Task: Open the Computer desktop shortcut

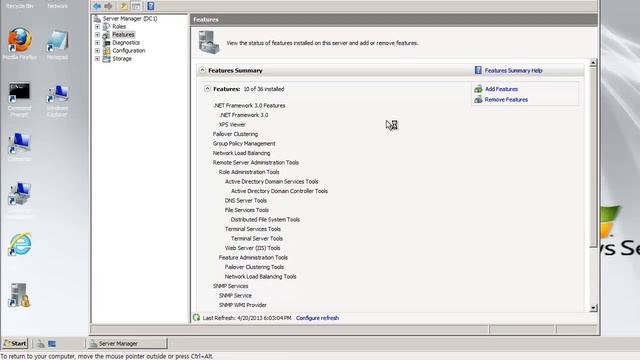Action: (x=19, y=143)
